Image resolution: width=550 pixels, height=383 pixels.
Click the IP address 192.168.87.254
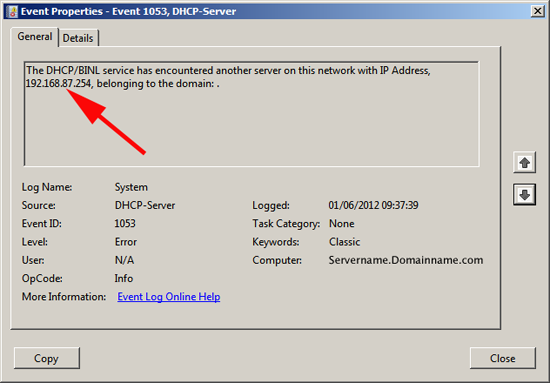58,83
